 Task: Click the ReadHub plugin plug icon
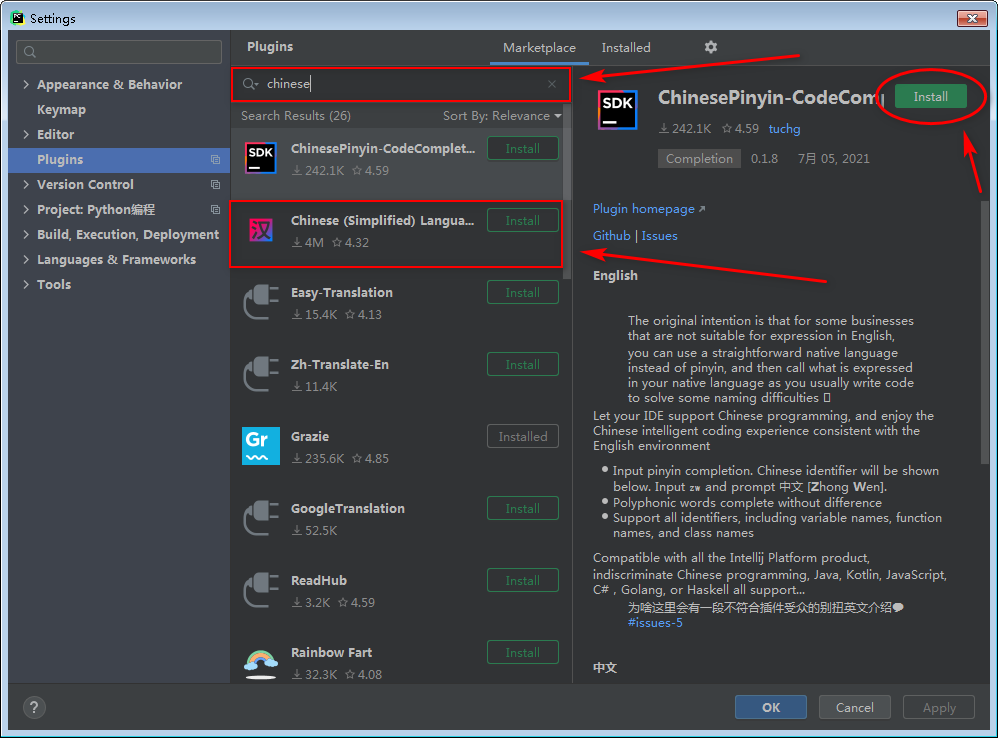pyautogui.click(x=261, y=590)
